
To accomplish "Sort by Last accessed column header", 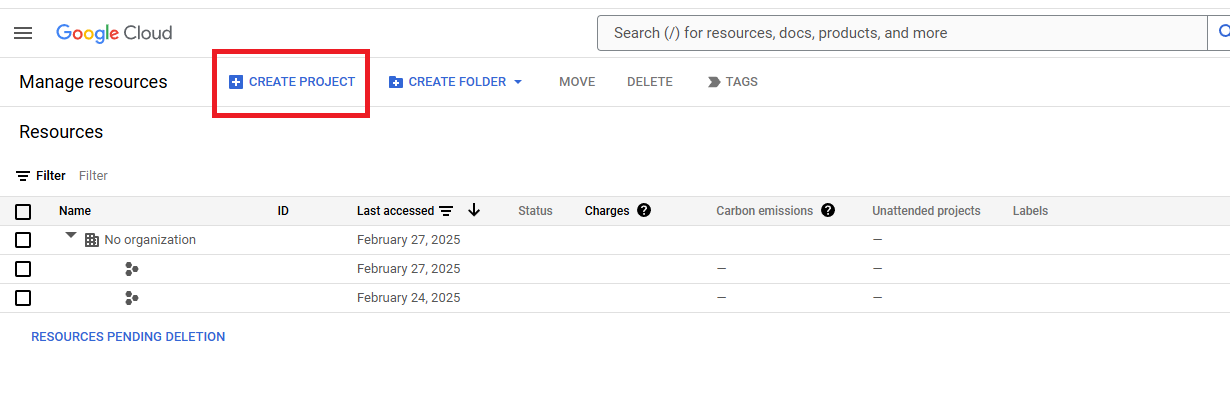I will coord(395,211).
